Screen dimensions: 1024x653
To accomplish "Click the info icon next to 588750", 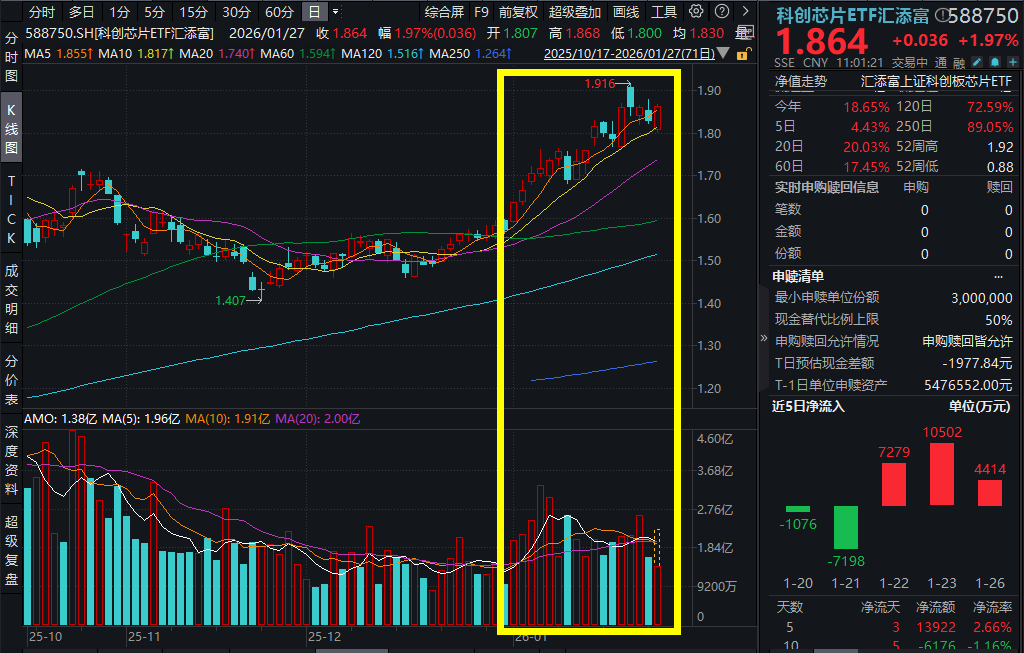I will tap(940, 15).
